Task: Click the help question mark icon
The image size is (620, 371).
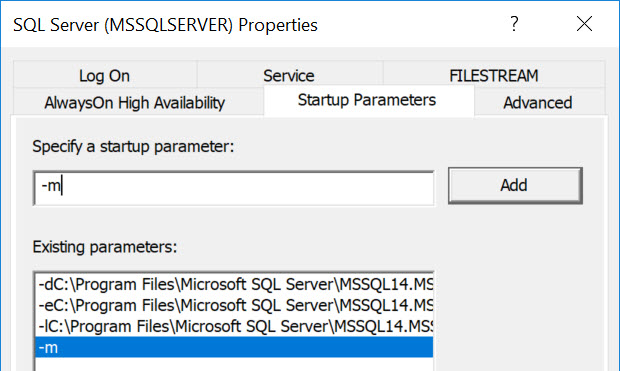Action: tap(514, 24)
